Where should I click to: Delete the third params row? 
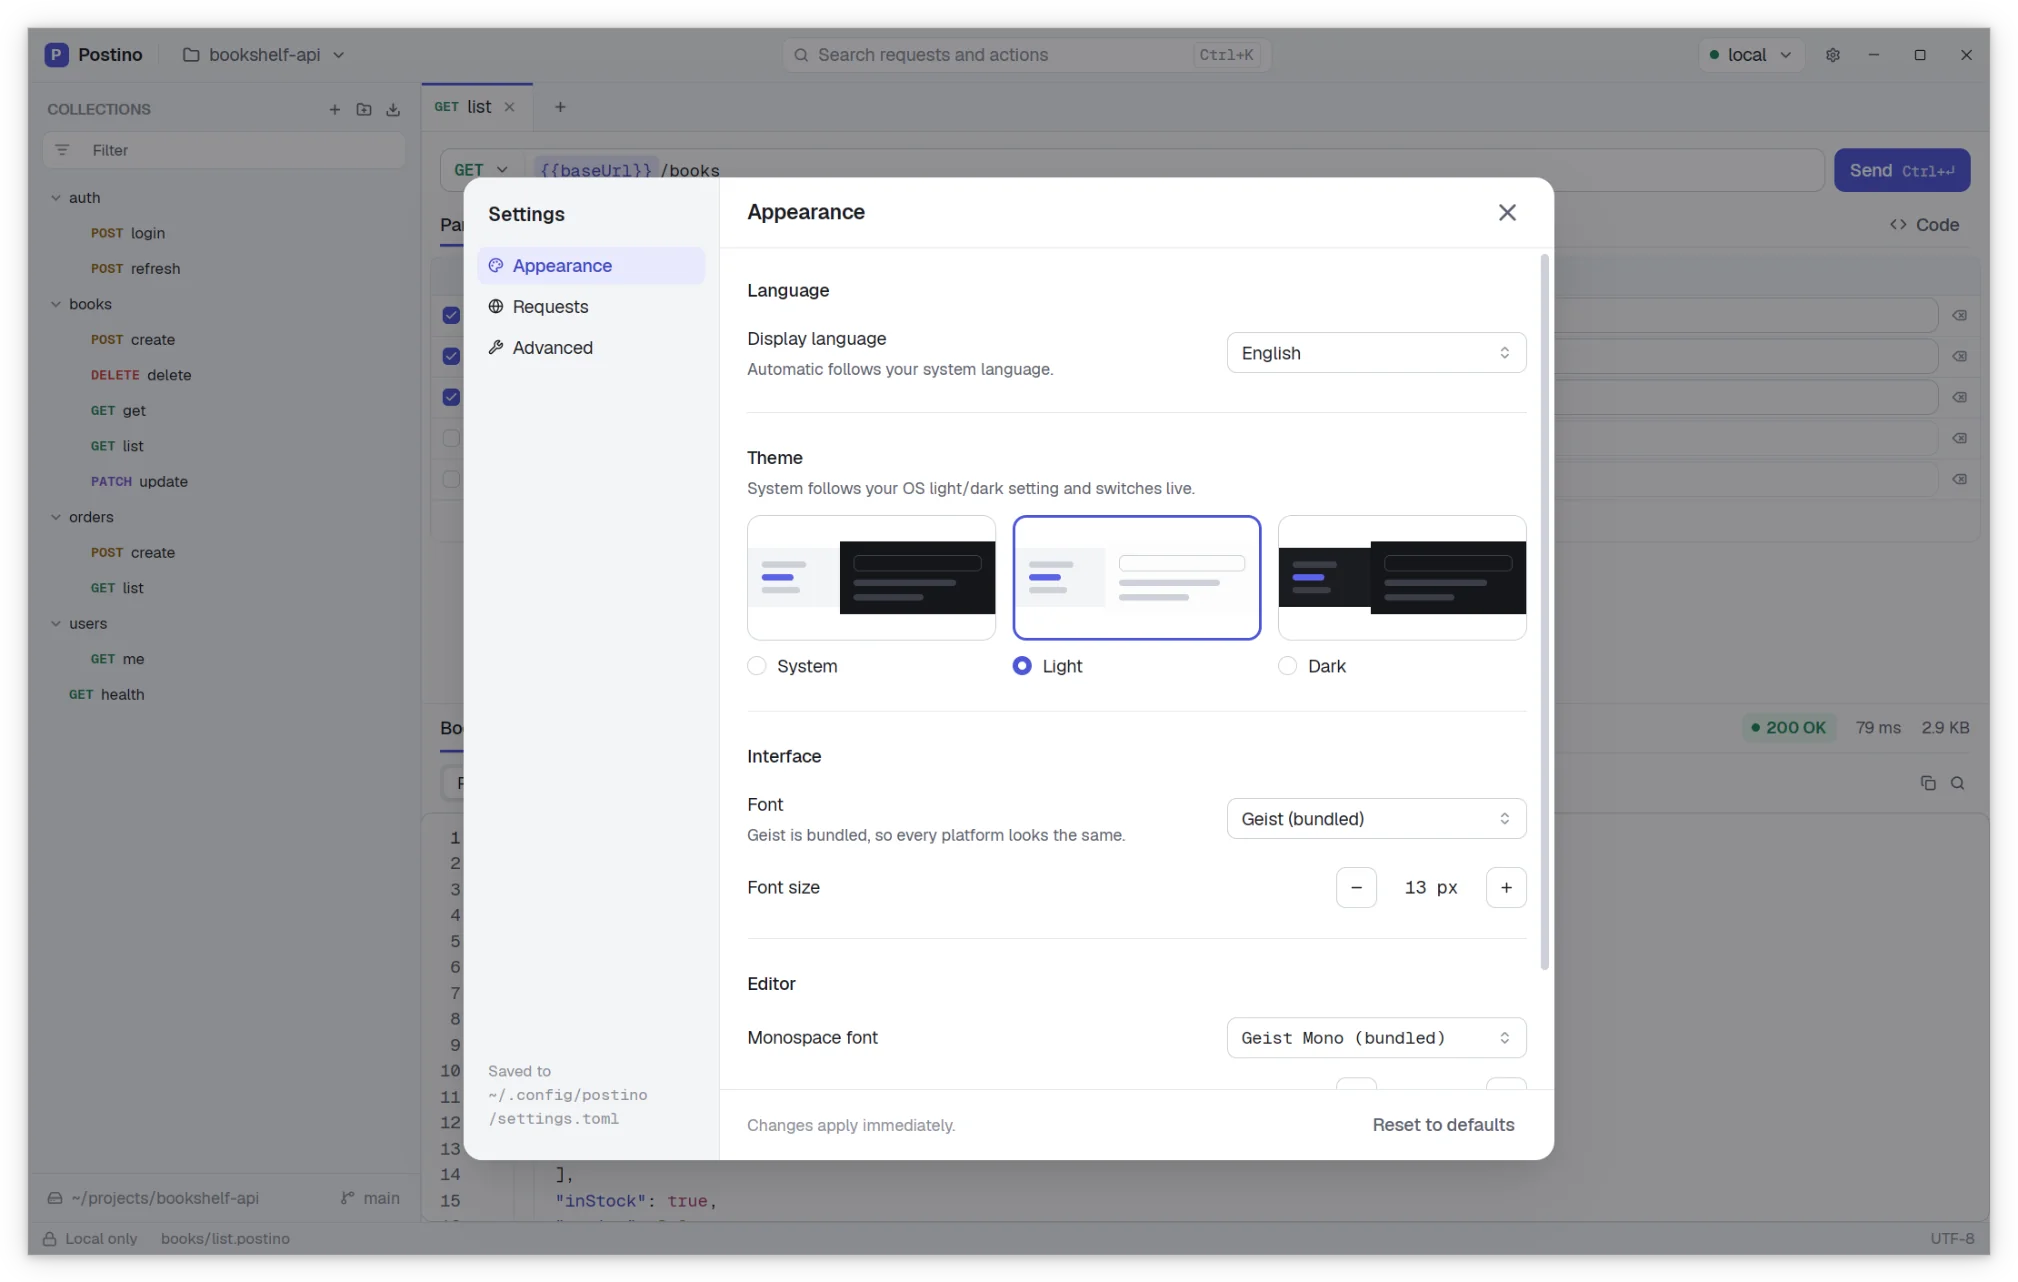tap(1960, 397)
